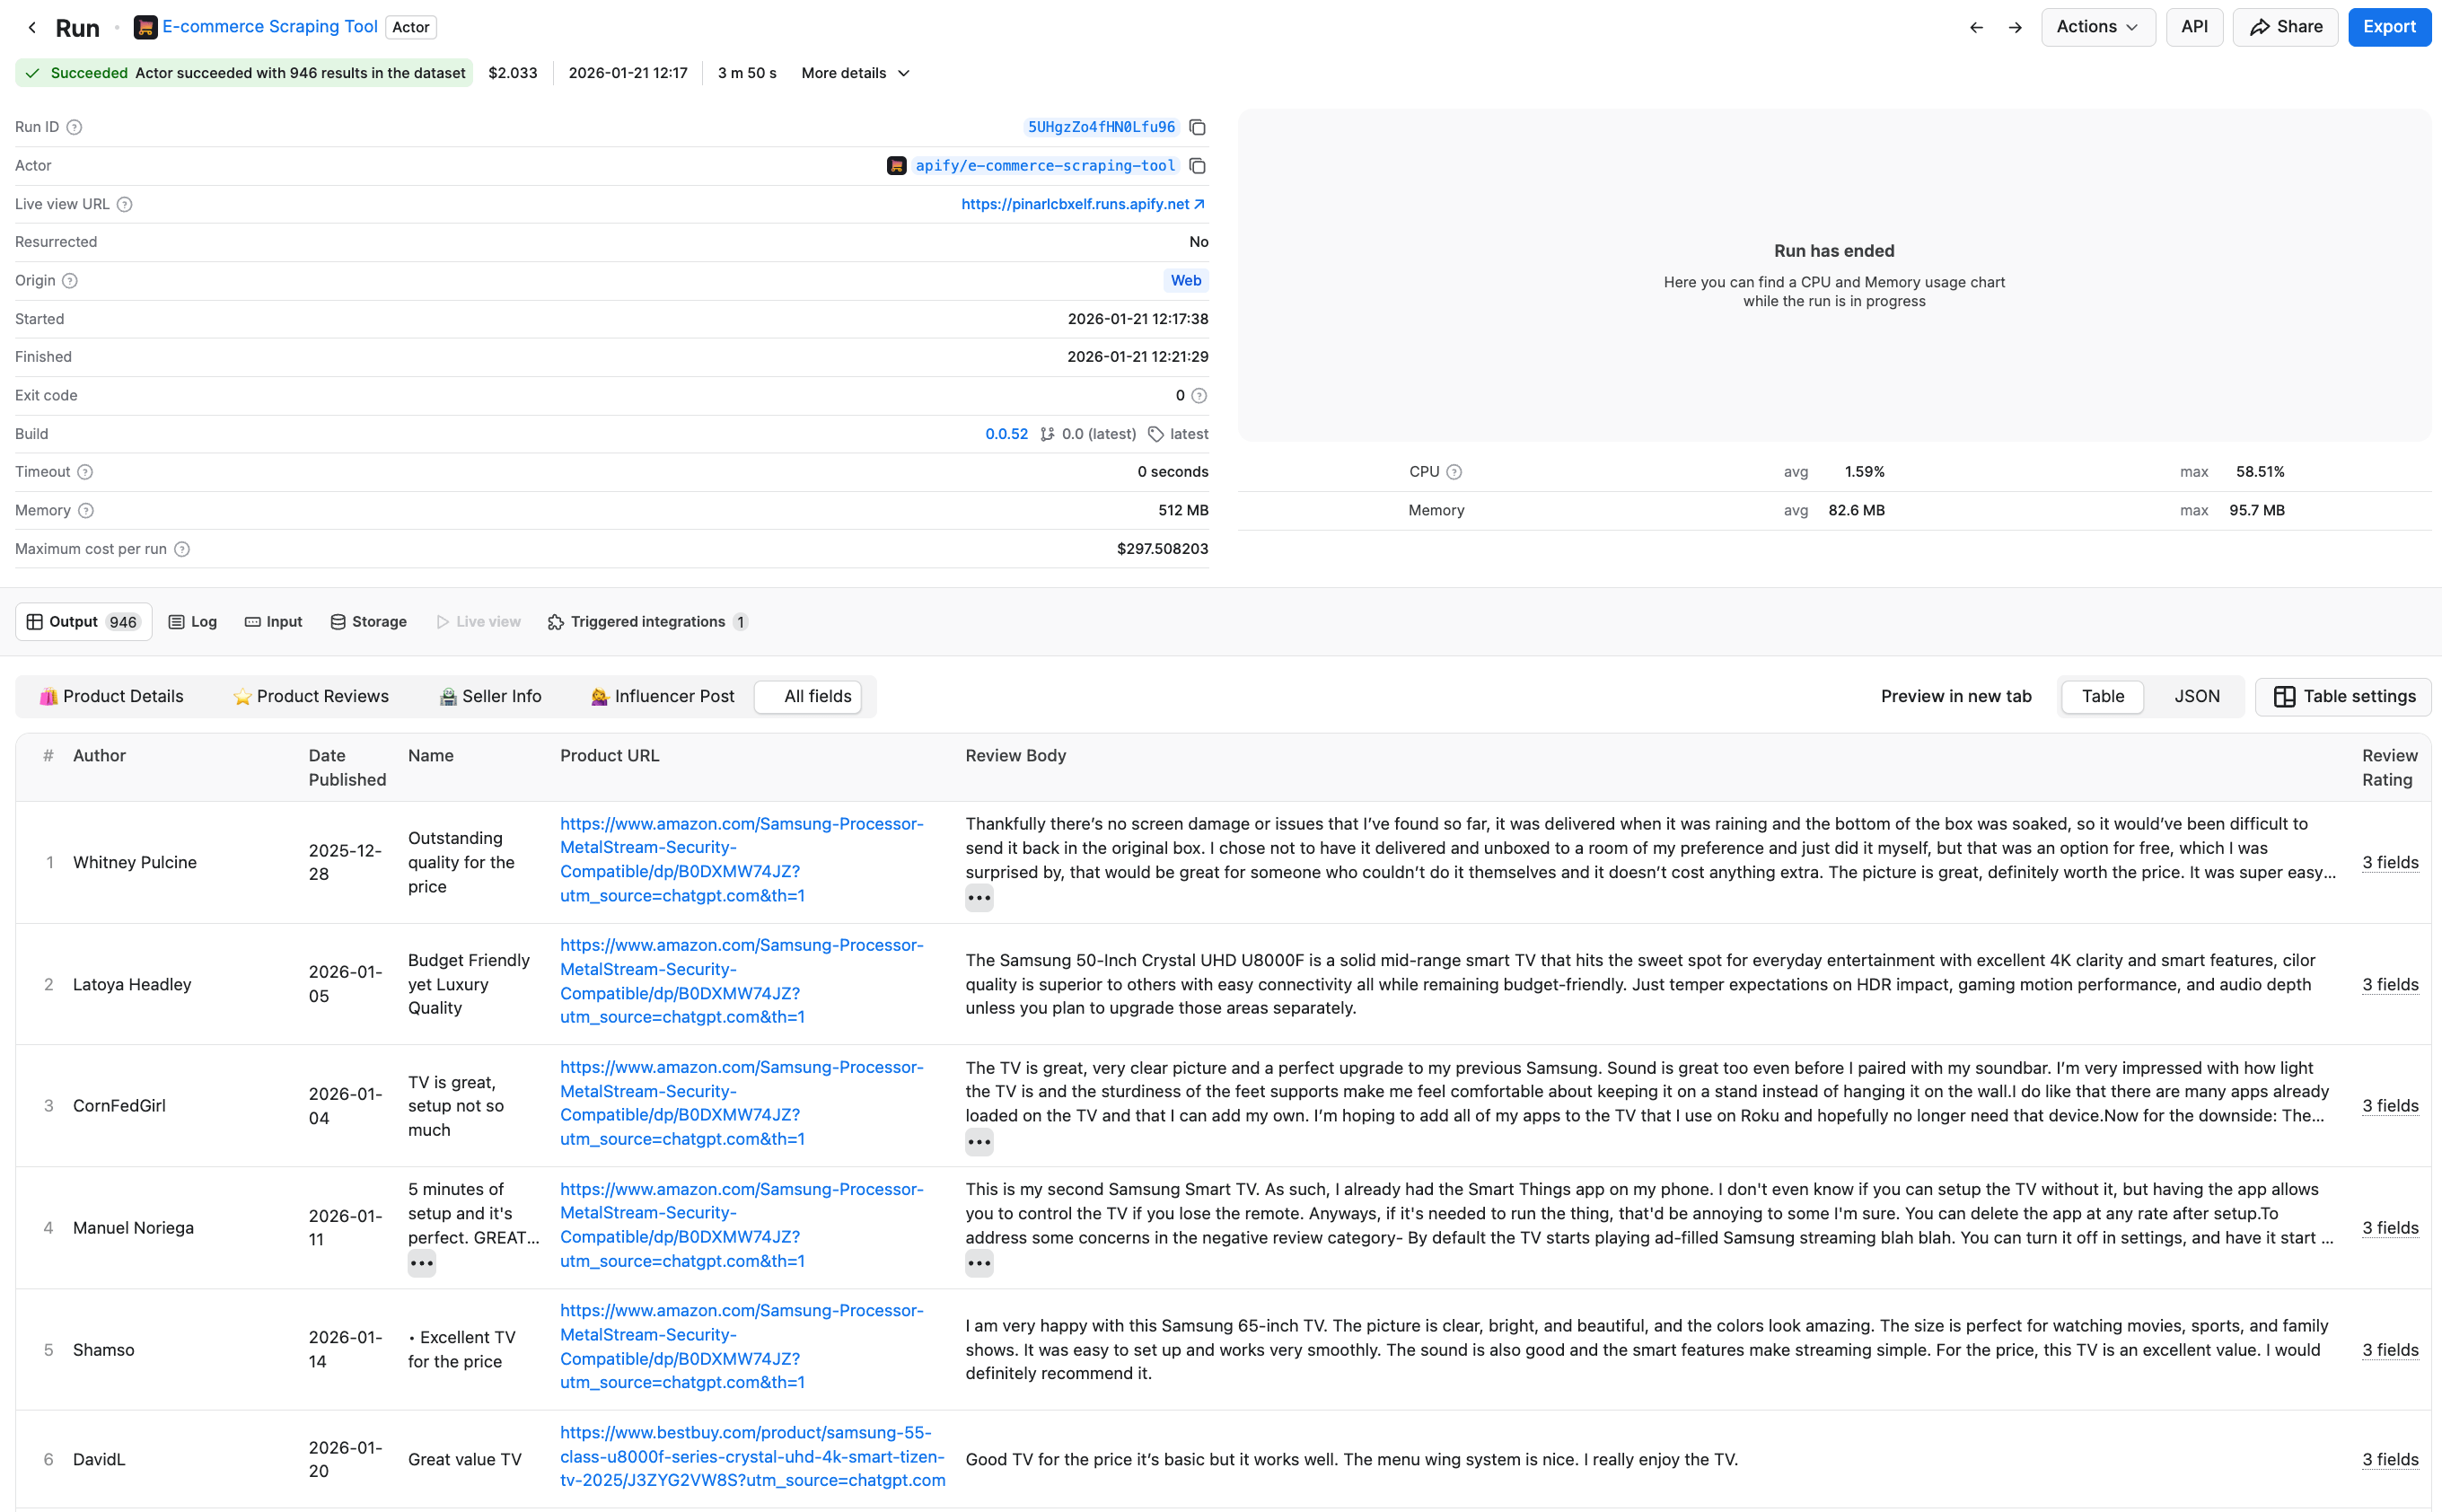This screenshot has width=2442, height=1512.
Task: Open the Log tab icon
Action: click(x=176, y=621)
